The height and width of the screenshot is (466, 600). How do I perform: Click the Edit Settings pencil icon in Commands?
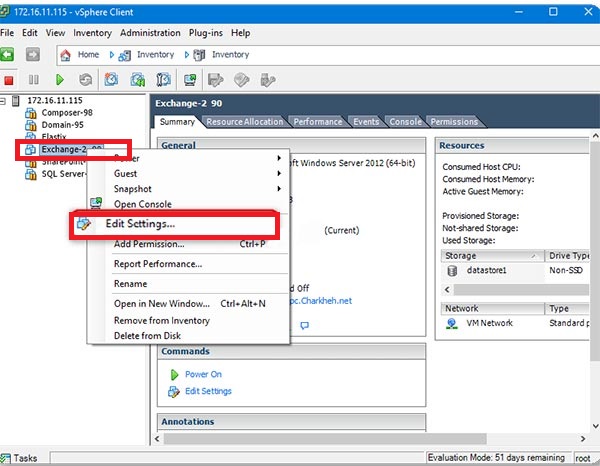[174, 391]
